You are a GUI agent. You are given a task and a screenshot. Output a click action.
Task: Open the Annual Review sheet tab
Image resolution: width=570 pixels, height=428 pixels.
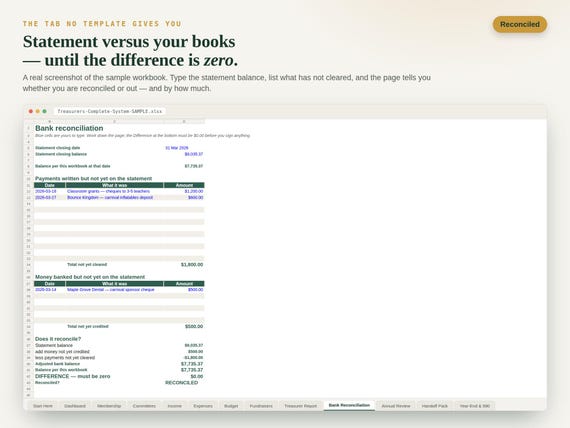point(396,406)
